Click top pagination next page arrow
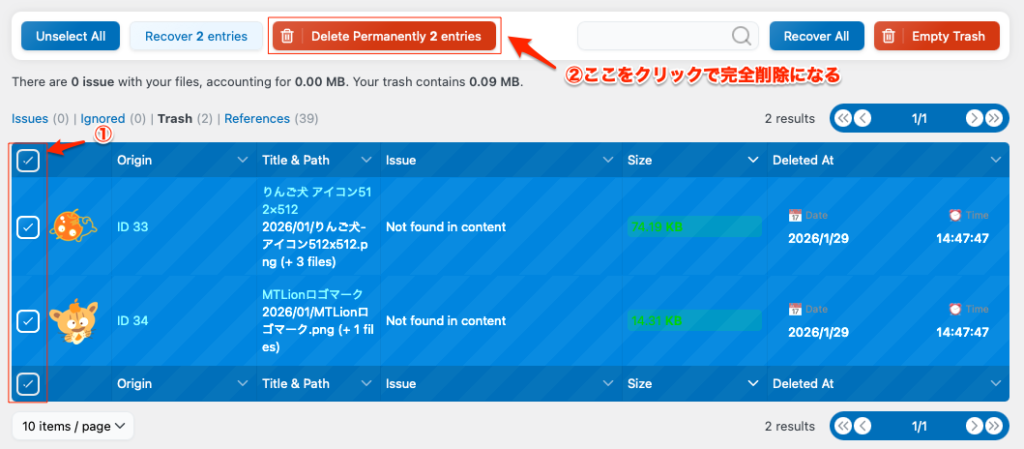This screenshot has height=449, width=1024. [973, 118]
